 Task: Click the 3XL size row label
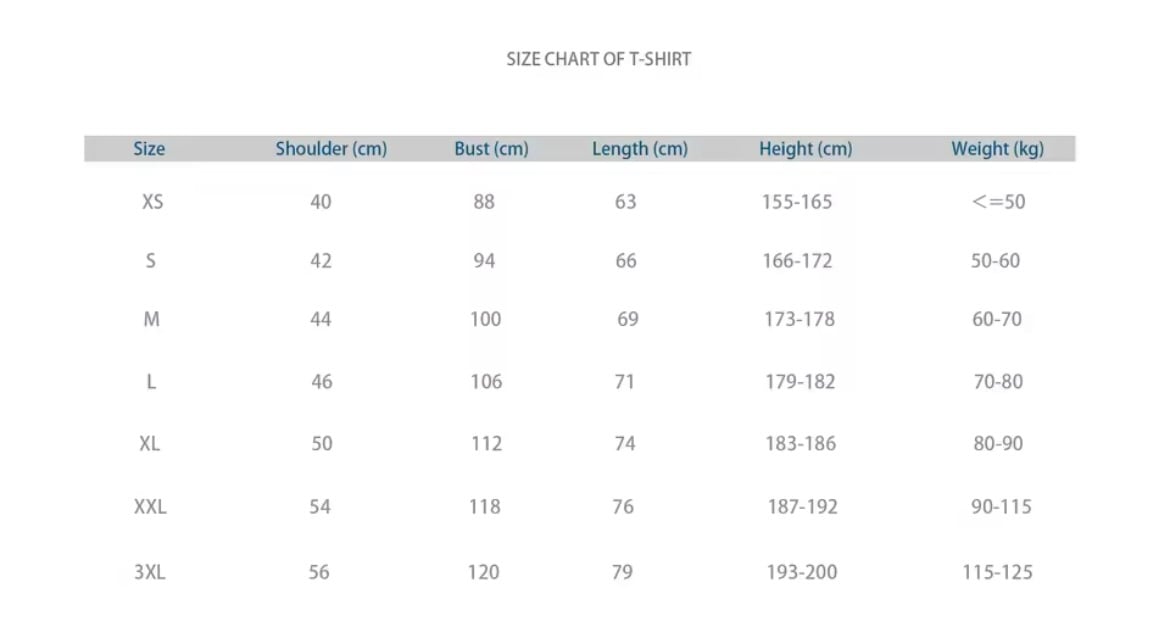click(150, 572)
